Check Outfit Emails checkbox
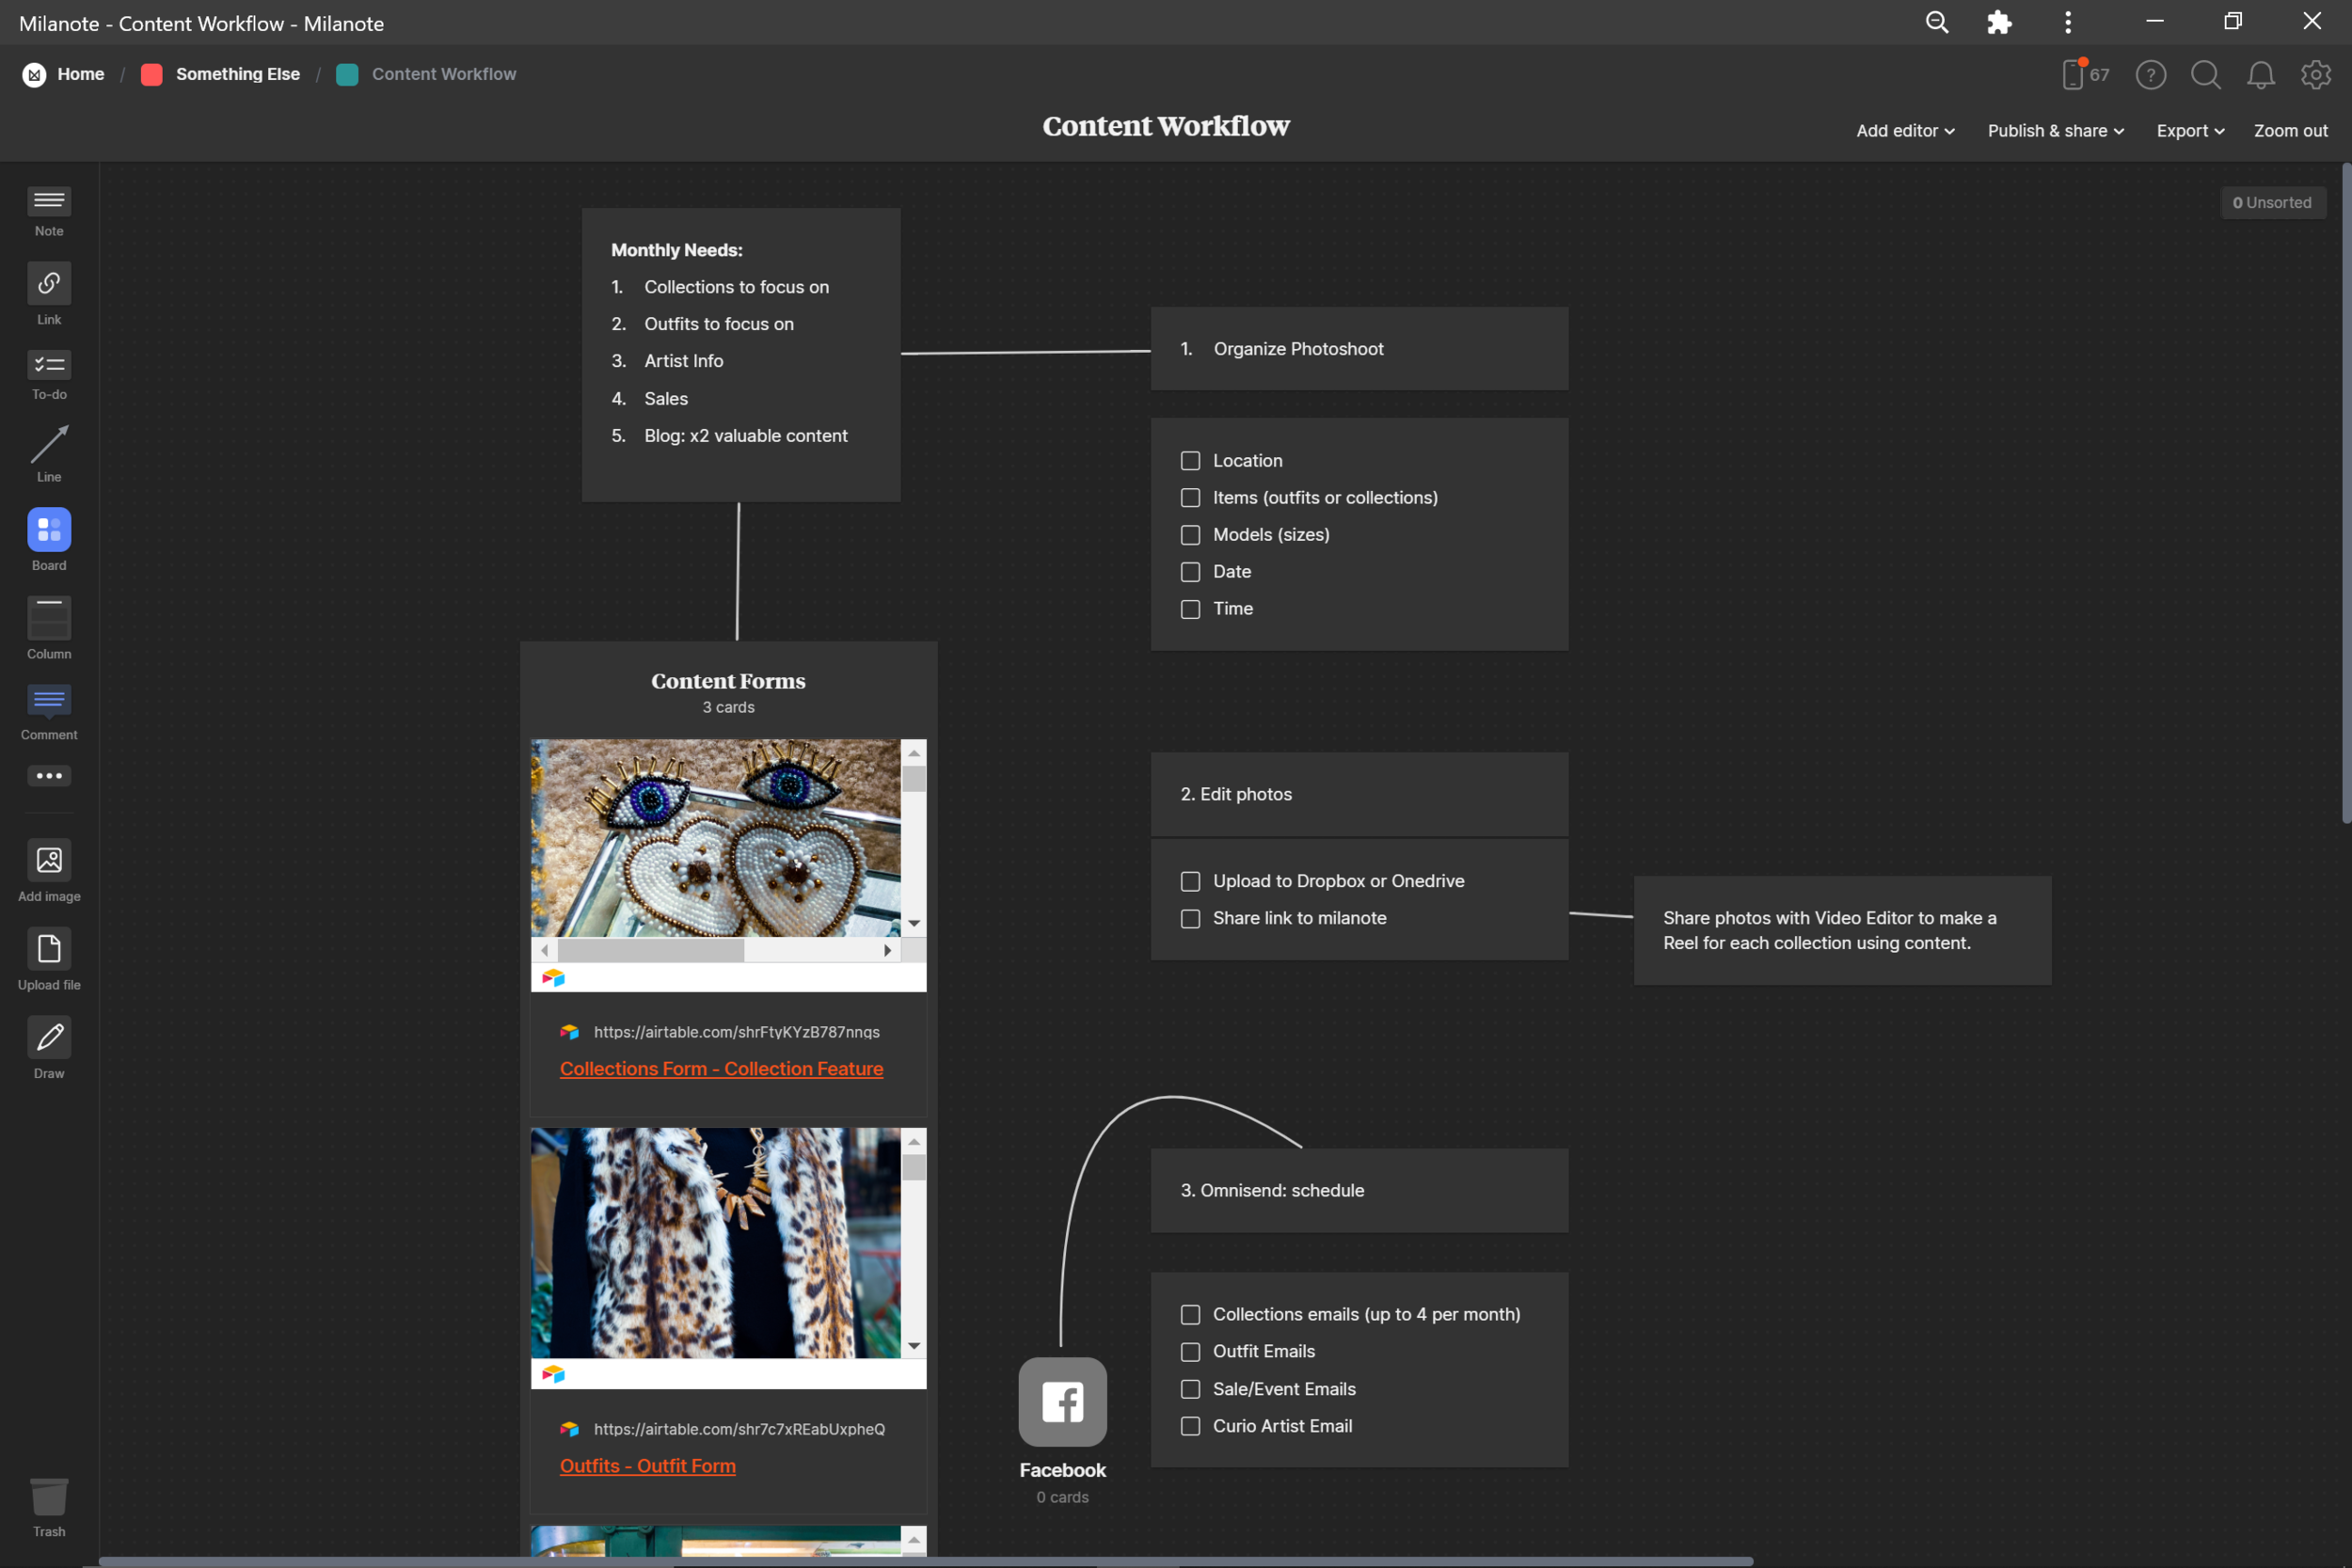 (x=1190, y=1352)
